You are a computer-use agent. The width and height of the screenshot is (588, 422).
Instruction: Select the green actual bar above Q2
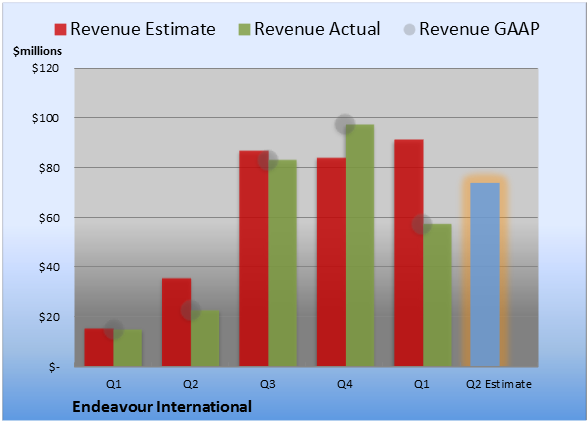tap(205, 338)
